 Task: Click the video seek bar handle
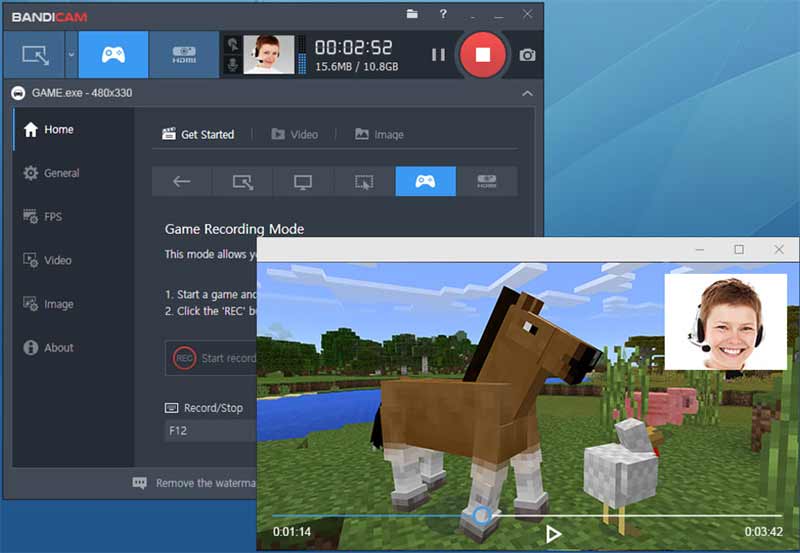(x=481, y=515)
